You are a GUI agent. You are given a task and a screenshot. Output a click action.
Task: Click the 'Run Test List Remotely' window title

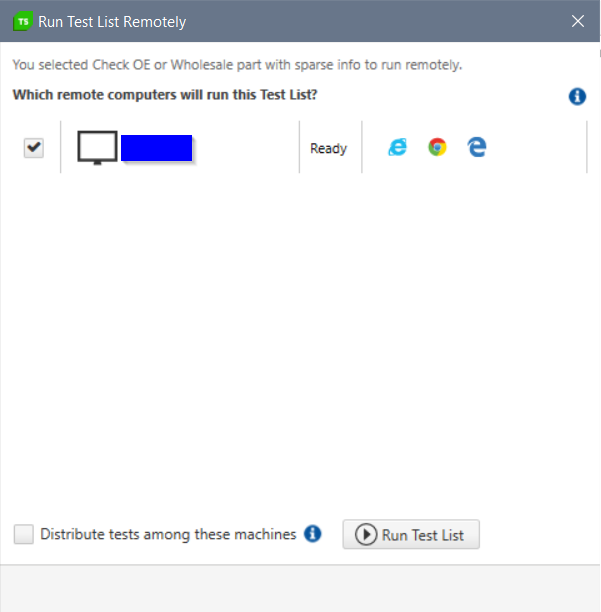[112, 21]
